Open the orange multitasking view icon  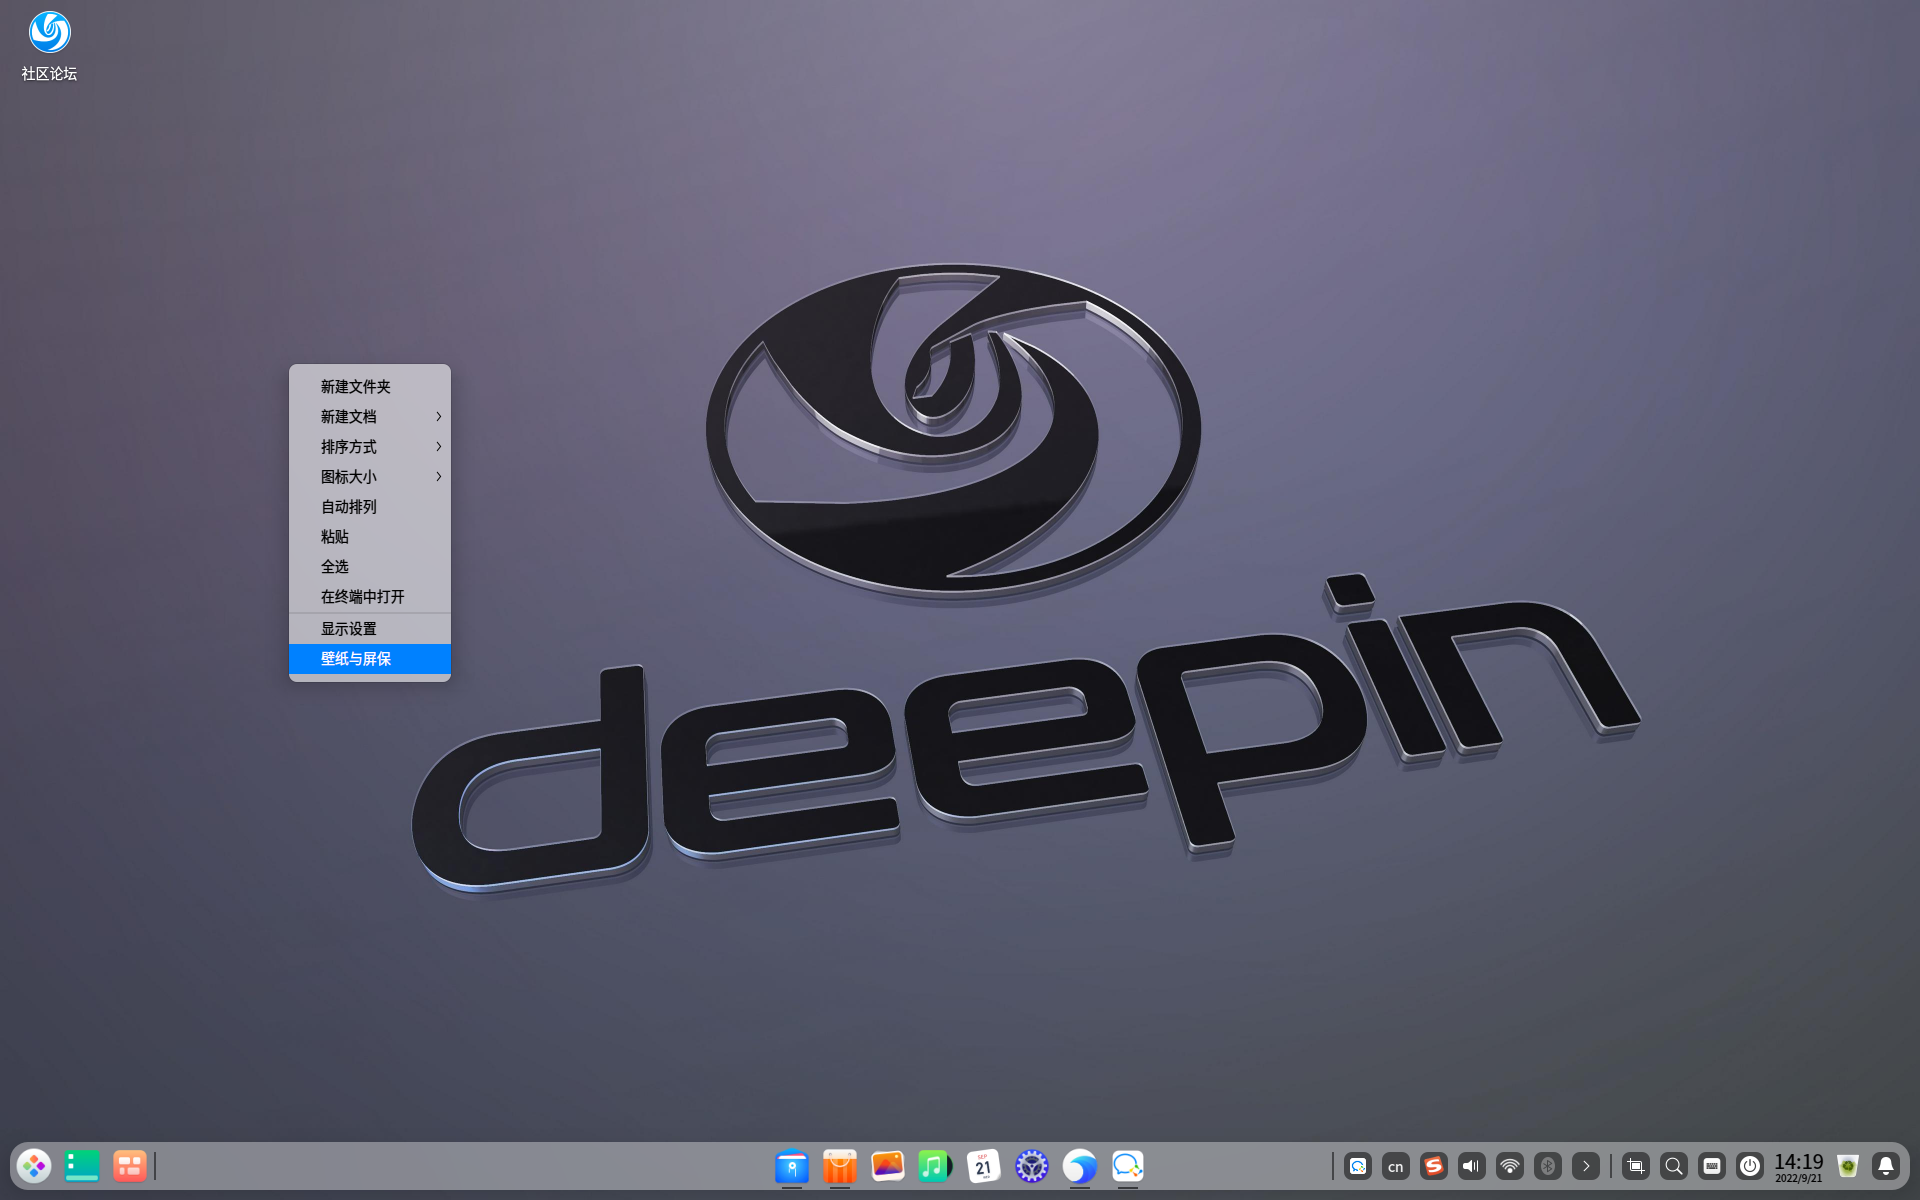point(130,1166)
